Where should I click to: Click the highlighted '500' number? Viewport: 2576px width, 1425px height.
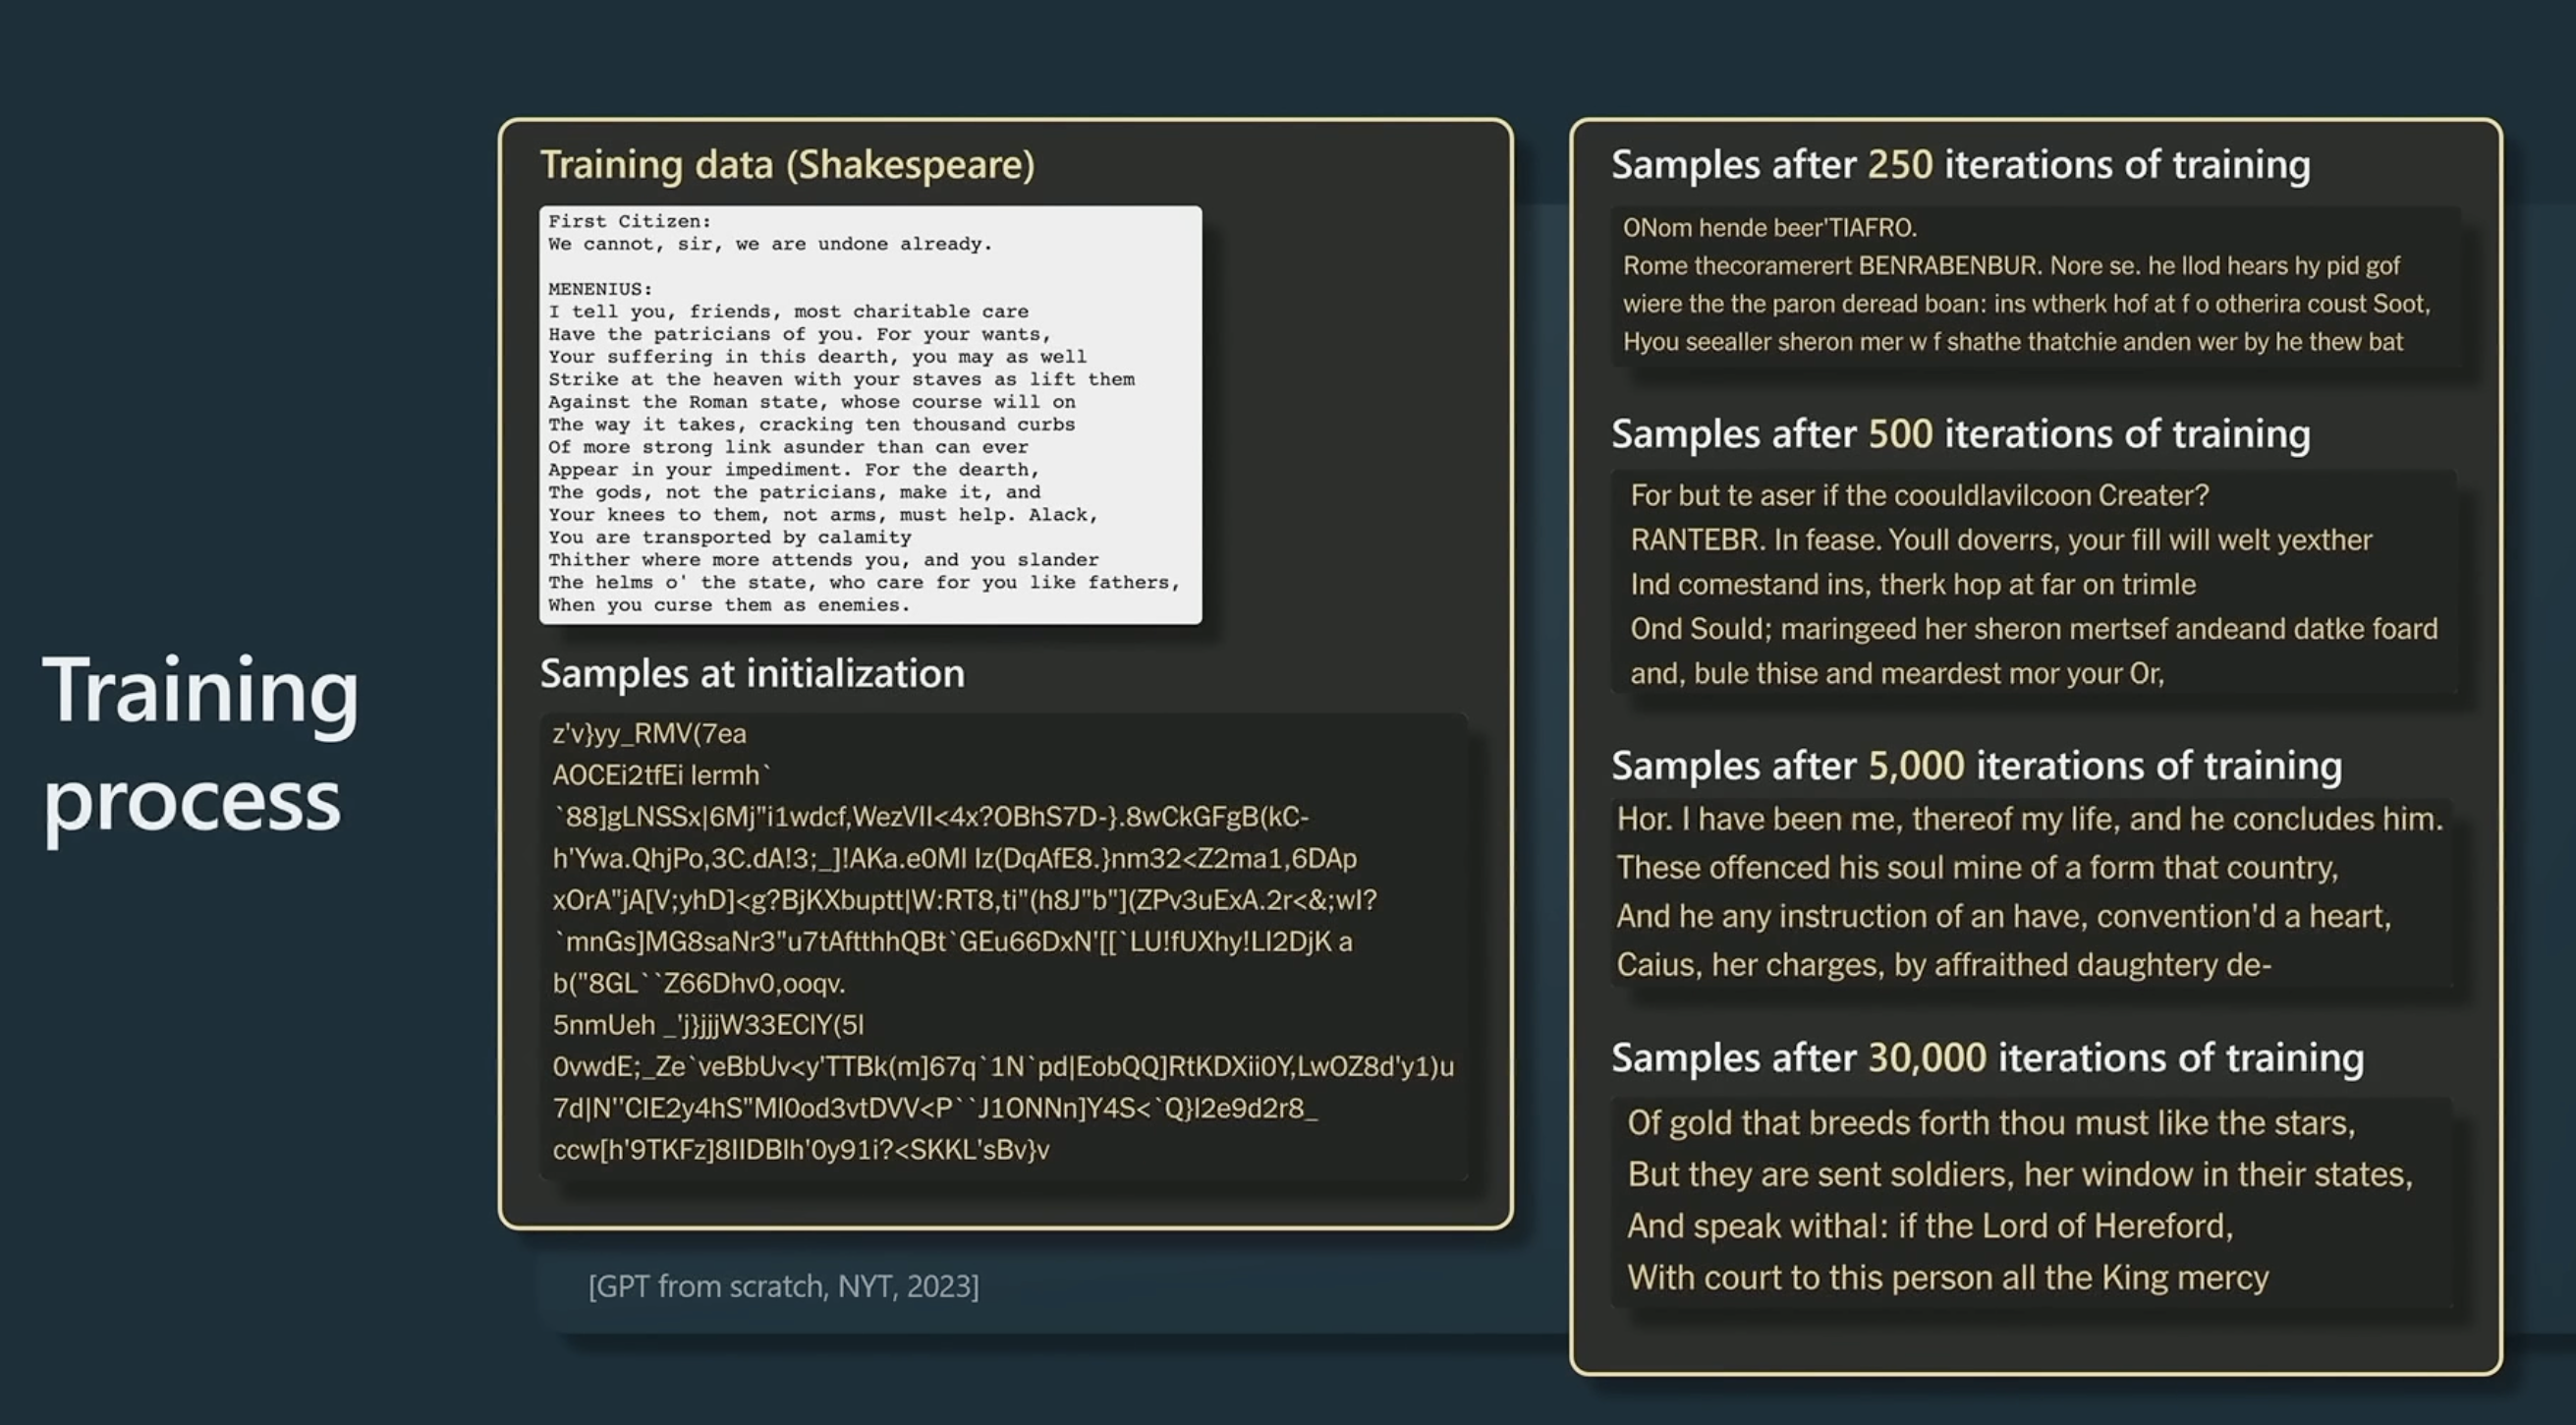tap(1900, 434)
